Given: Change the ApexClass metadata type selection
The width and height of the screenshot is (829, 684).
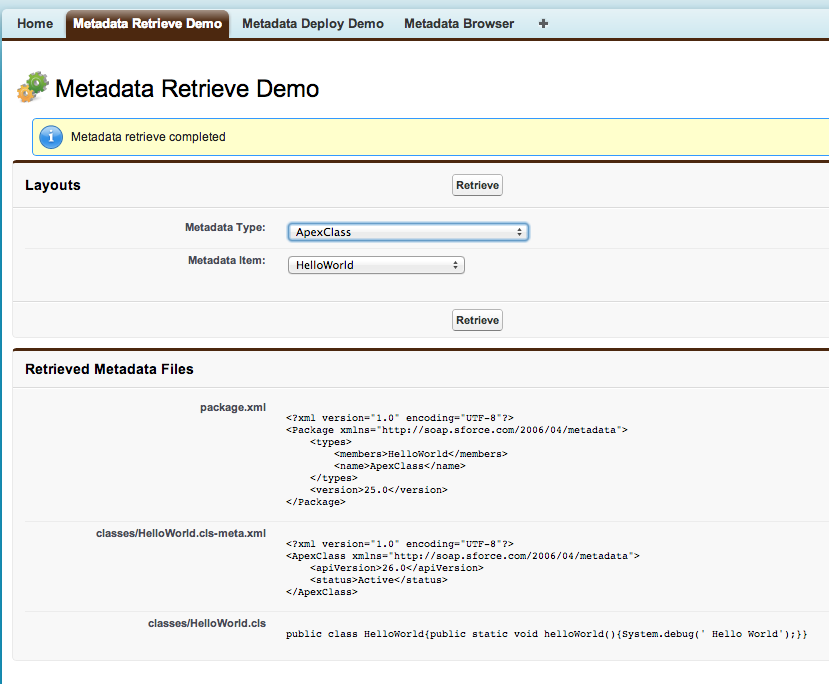Looking at the screenshot, I should pos(408,231).
